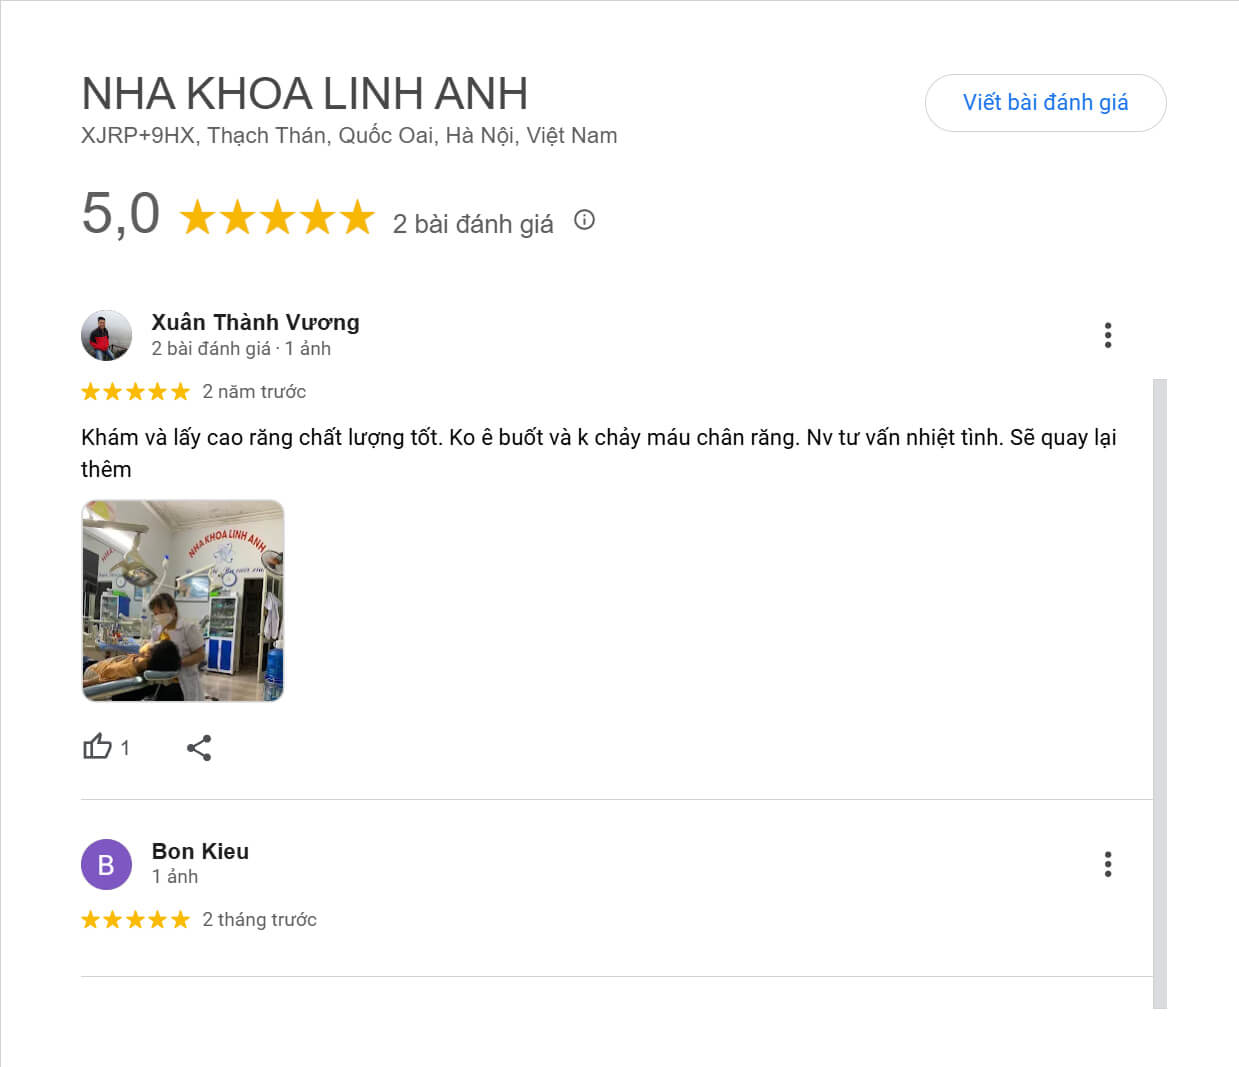
Task: Open three-dot menu for Bon Kieu review
Action: pyautogui.click(x=1107, y=864)
